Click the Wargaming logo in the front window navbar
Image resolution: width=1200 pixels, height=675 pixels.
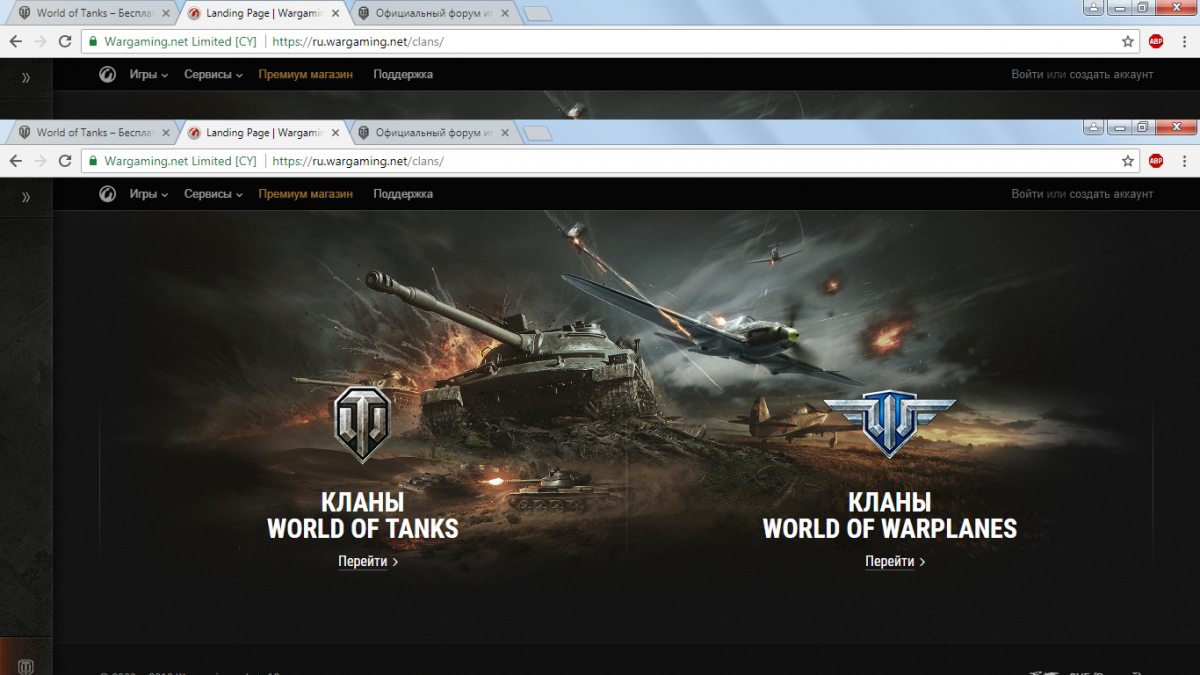click(x=108, y=194)
